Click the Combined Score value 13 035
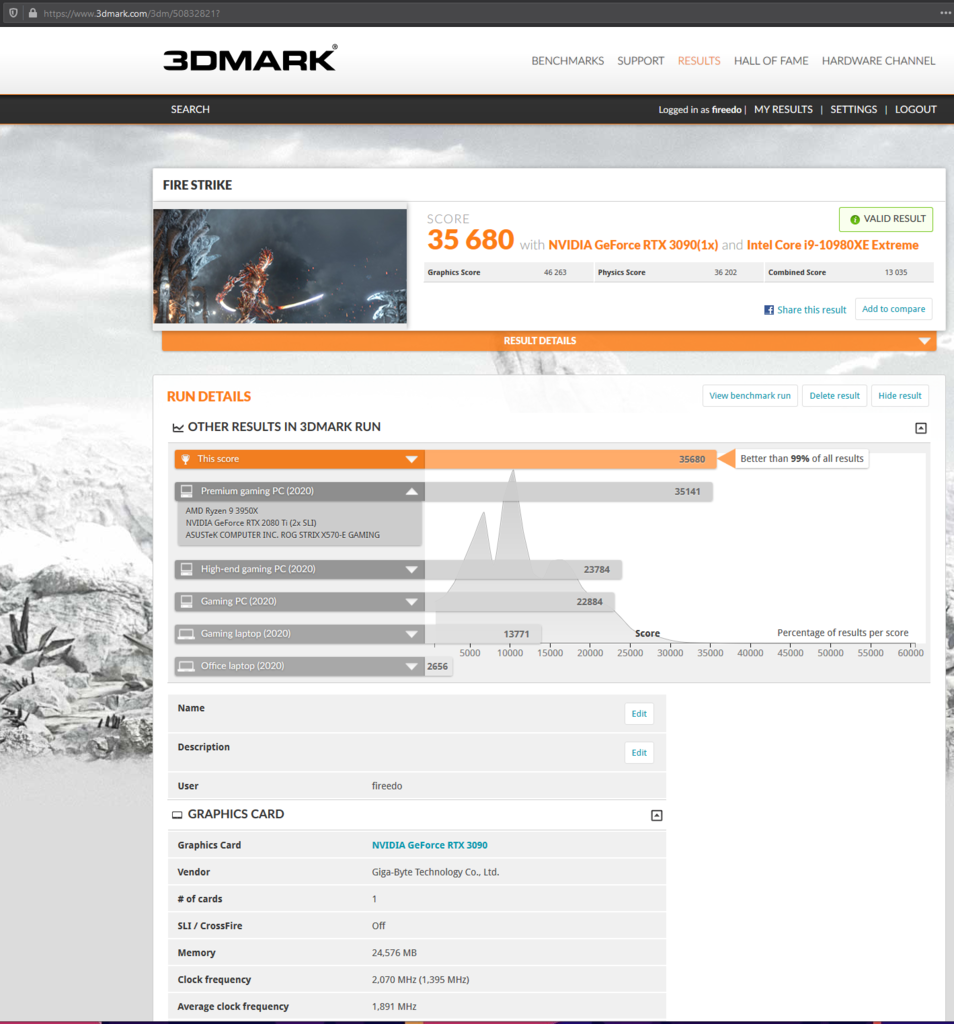This screenshot has width=954, height=1024. [x=896, y=272]
